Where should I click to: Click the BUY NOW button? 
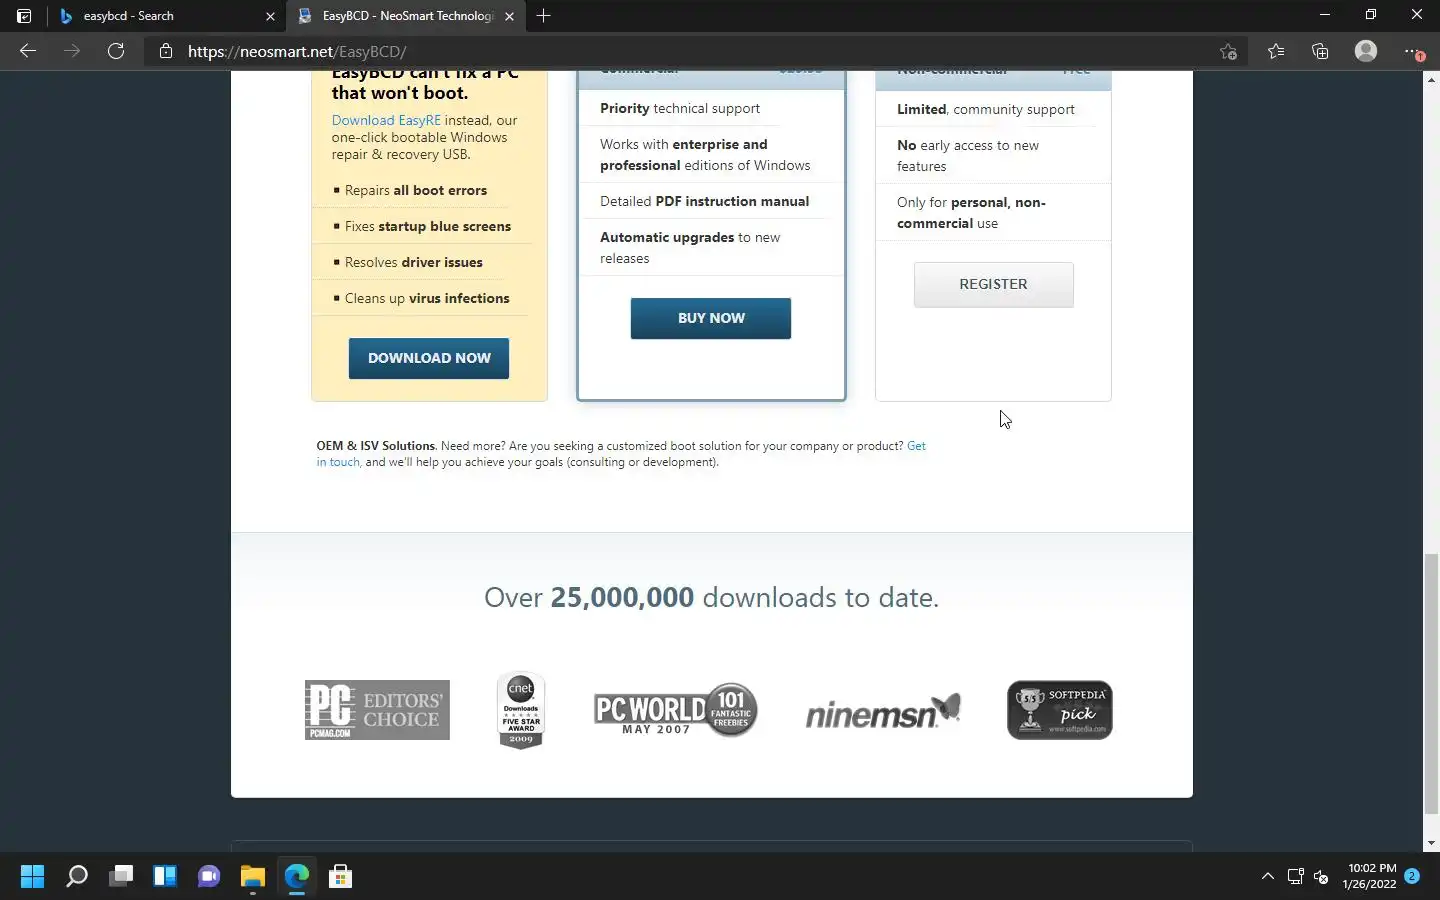[711, 318]
